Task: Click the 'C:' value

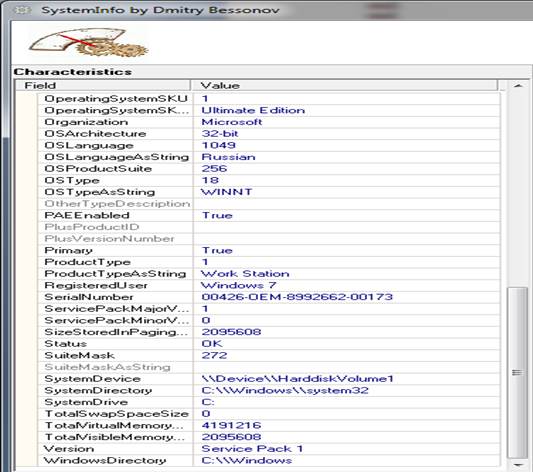Action: 208,402
